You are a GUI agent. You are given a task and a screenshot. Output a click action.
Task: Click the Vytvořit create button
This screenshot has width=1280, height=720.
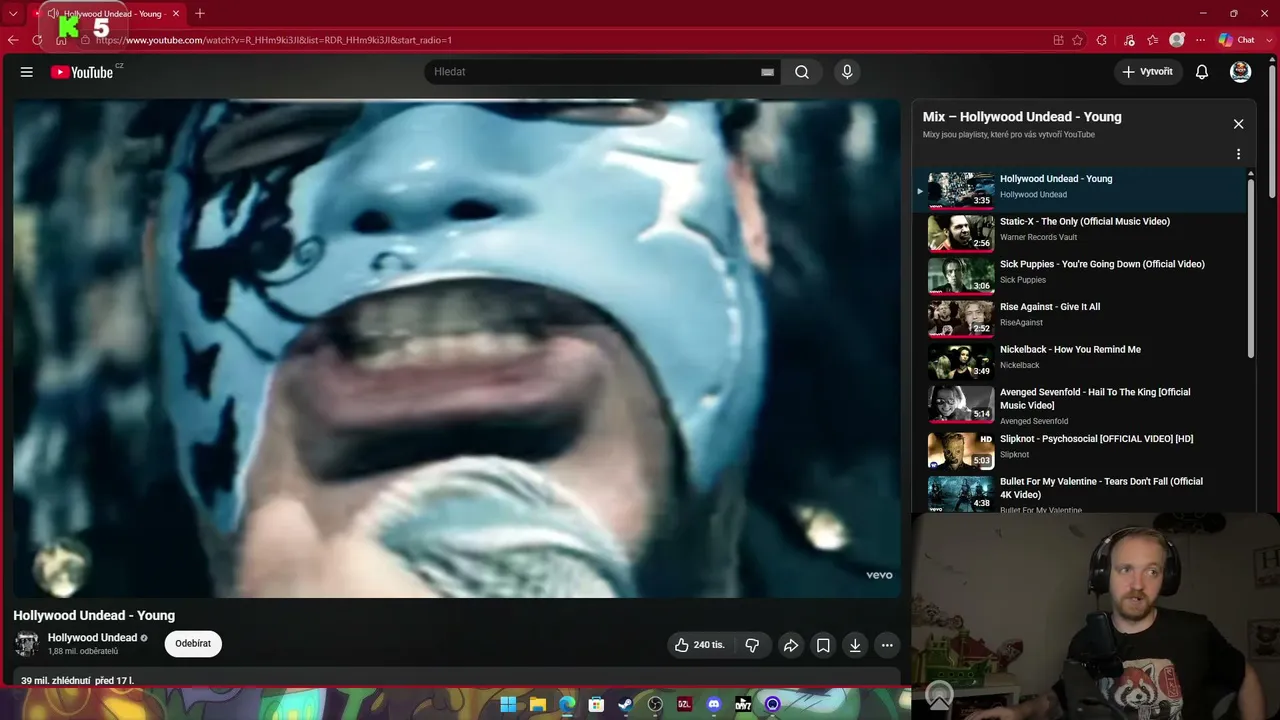pyautogui.click(x=1148, y=72)
